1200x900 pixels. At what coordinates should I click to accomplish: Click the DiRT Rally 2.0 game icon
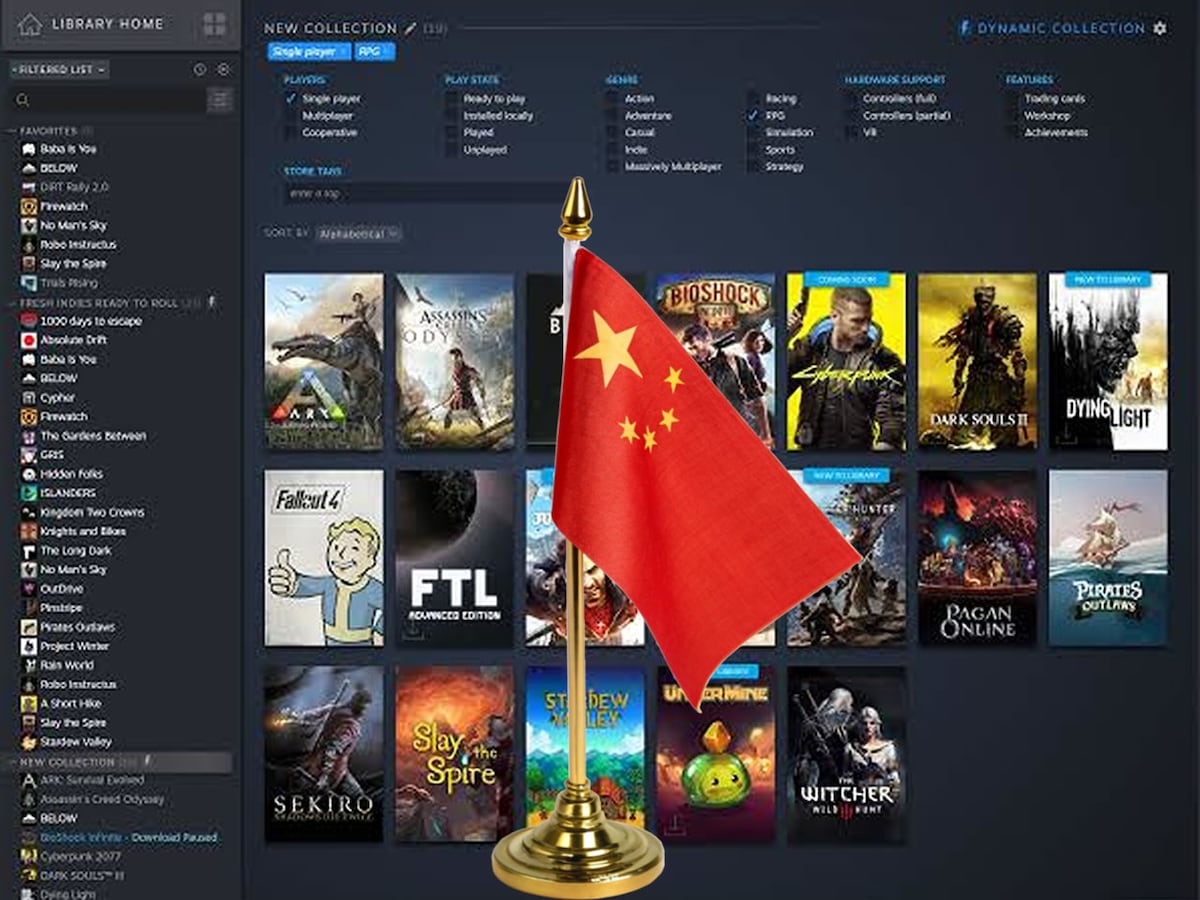tap(28, 187)
